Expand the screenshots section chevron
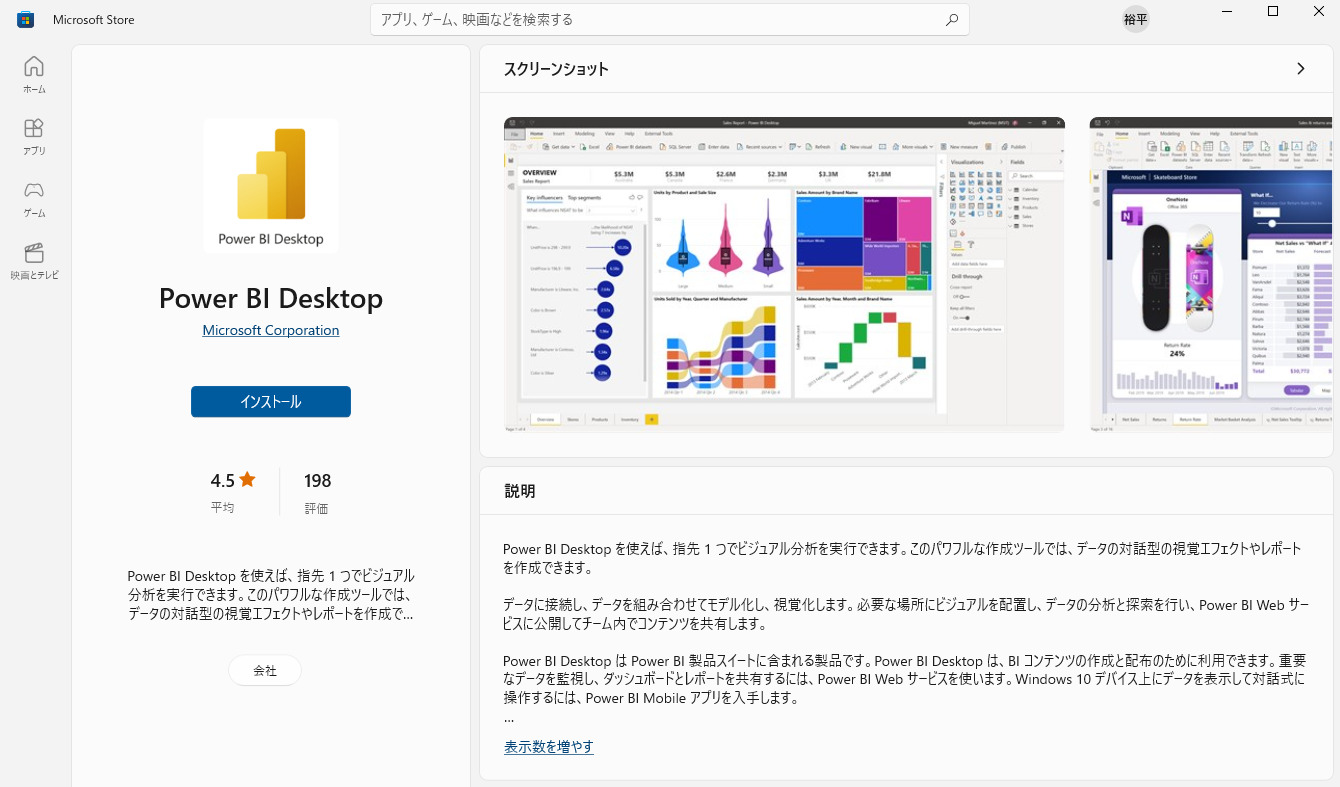Screen dimensions: 1340x787 (1300, 69)
